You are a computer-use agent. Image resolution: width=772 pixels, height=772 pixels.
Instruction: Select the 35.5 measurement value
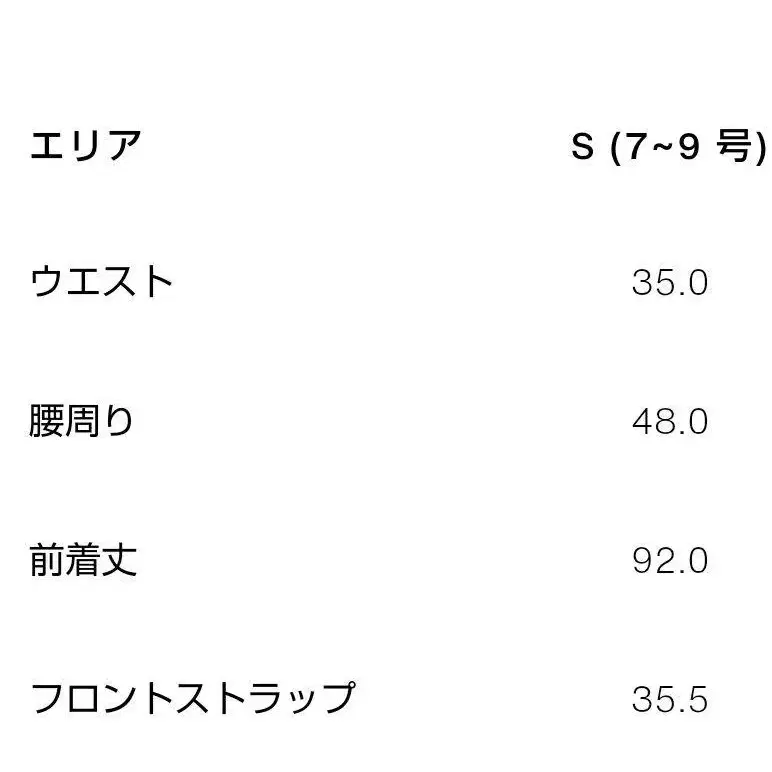click(x=669, y=697)
